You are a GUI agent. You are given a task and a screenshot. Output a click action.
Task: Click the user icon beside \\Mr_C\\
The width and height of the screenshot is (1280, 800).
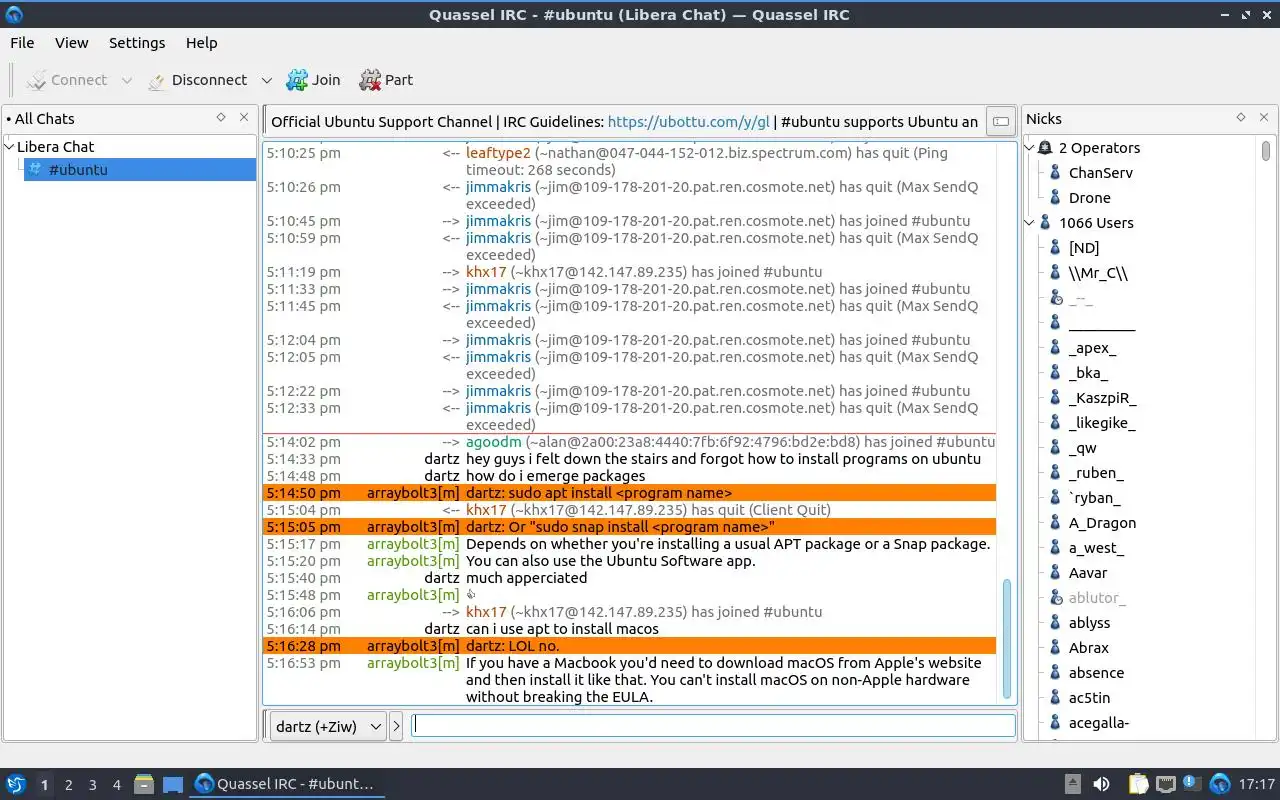(1055, 273)
